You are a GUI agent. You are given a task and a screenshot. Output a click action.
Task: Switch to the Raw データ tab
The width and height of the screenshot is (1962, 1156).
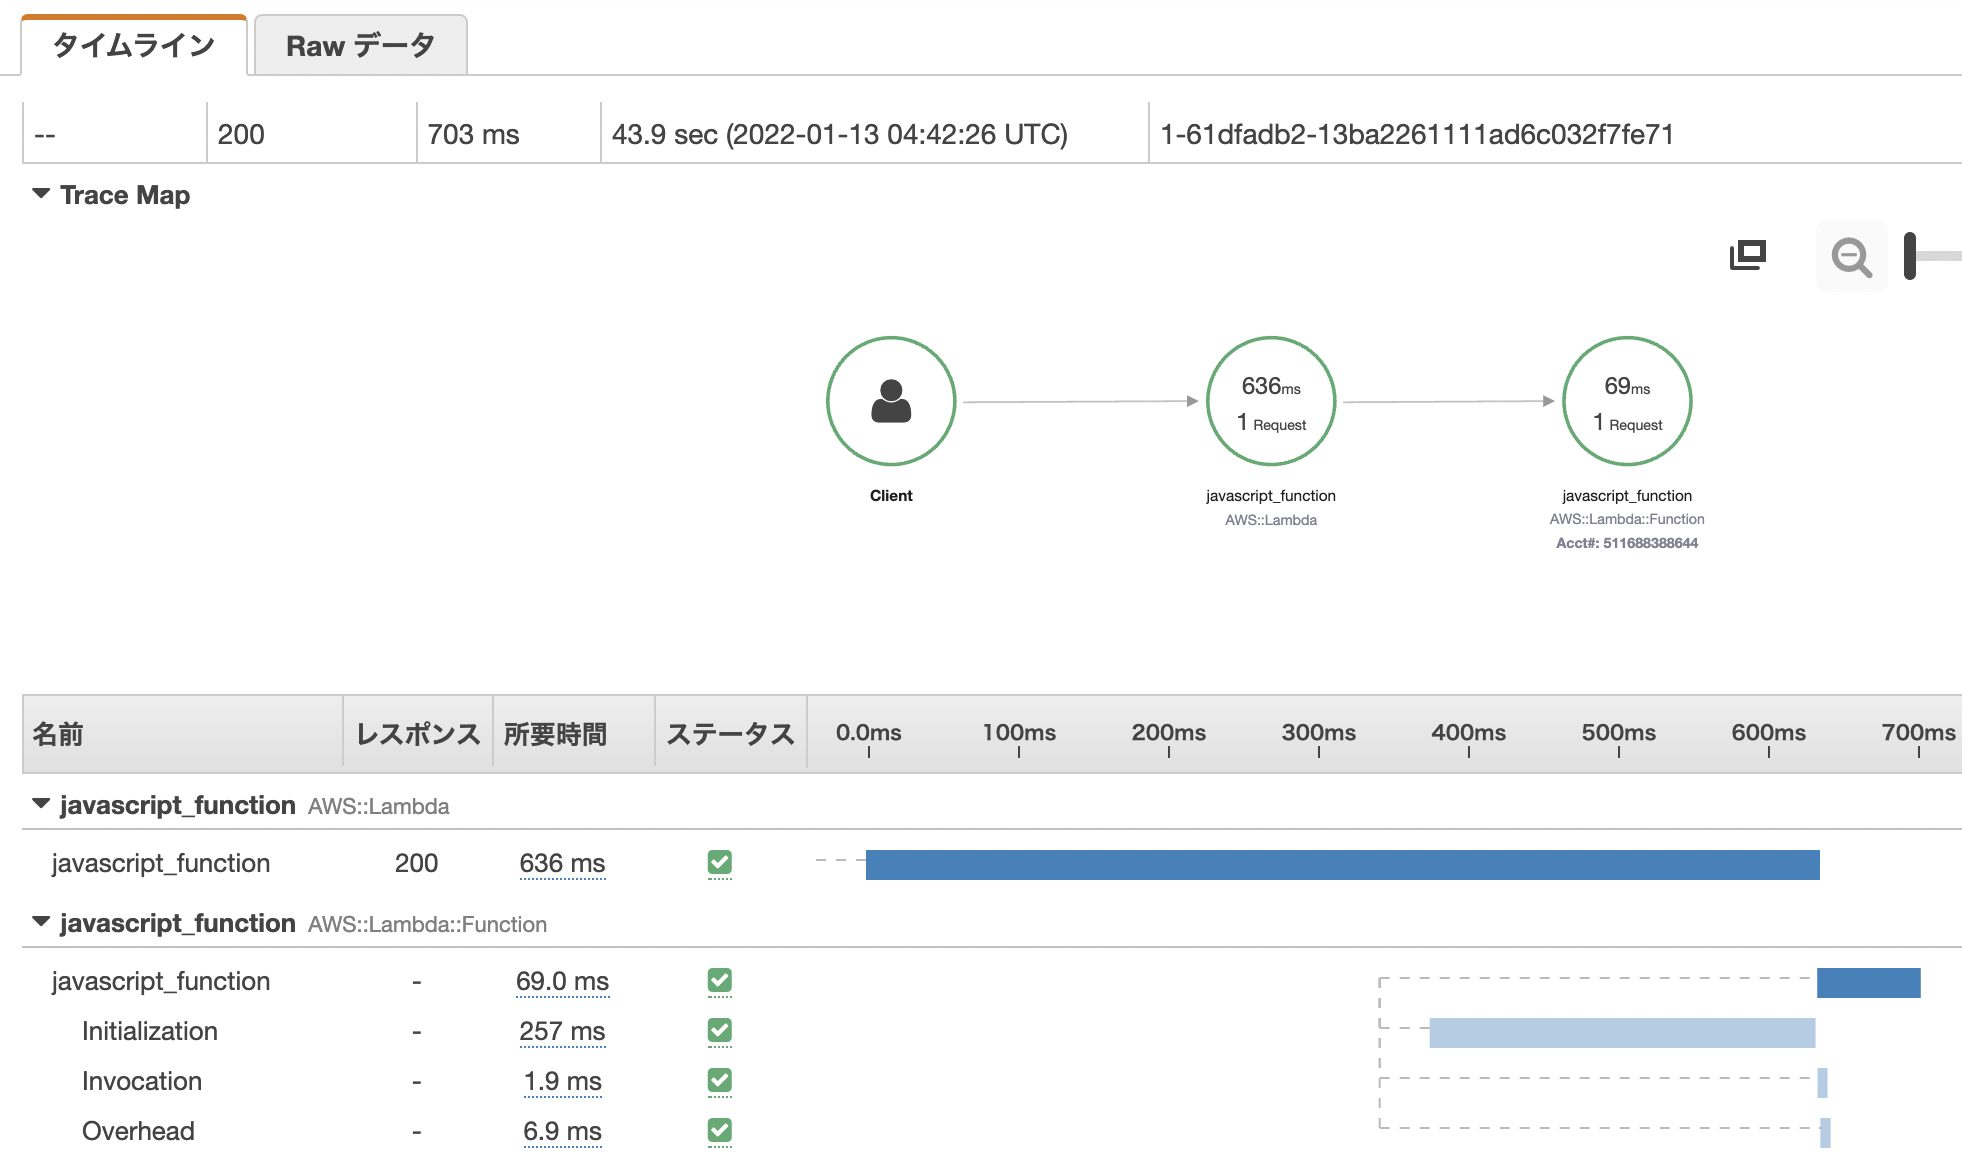360,46
